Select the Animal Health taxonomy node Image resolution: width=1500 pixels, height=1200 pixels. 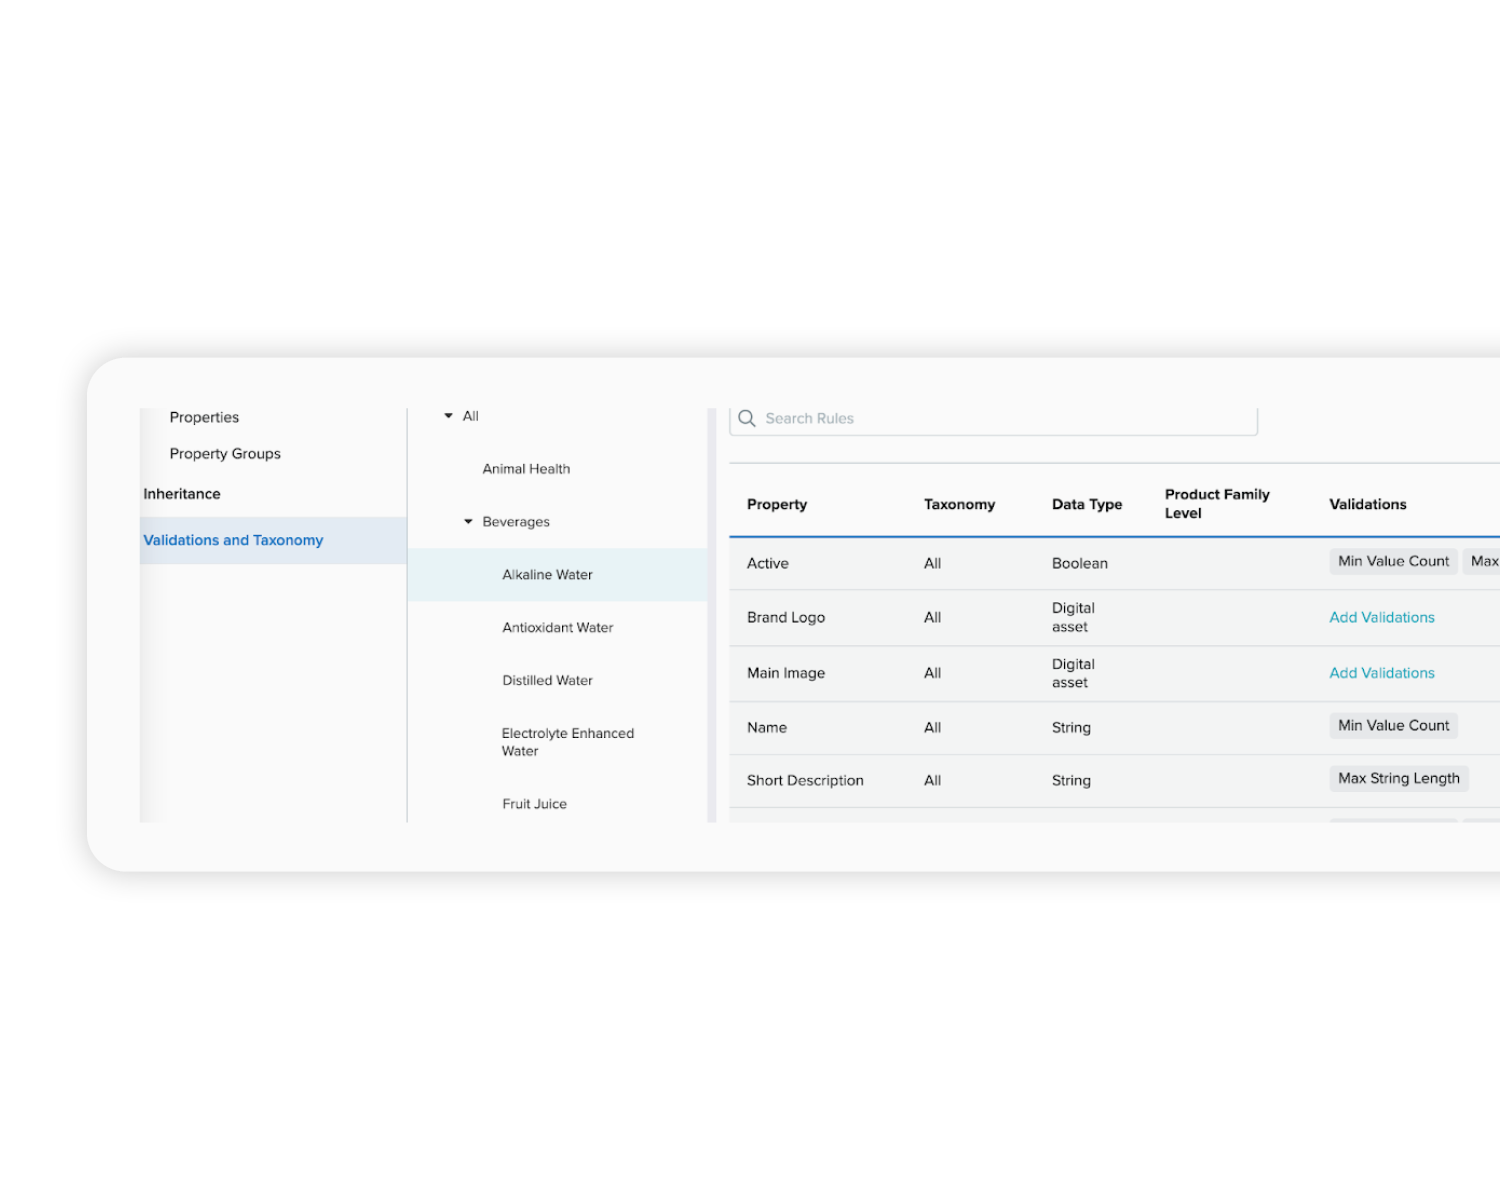(x=526, y=469)
